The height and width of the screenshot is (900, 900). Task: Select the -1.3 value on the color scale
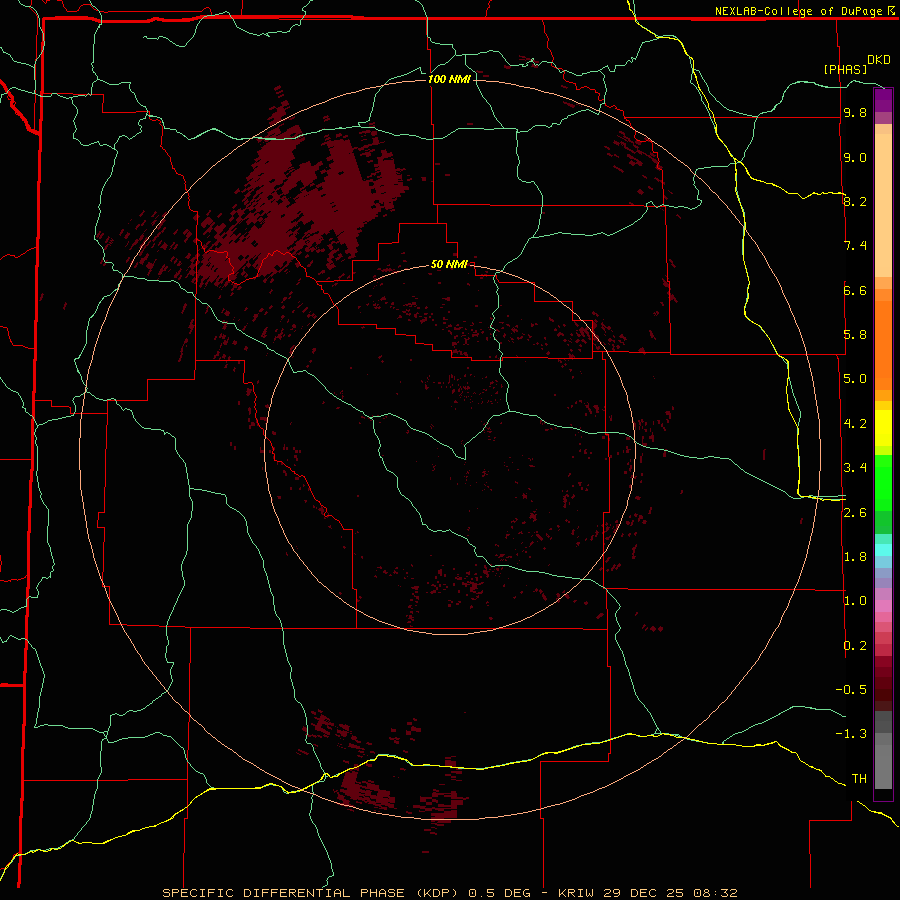click(x=851, y=734)
